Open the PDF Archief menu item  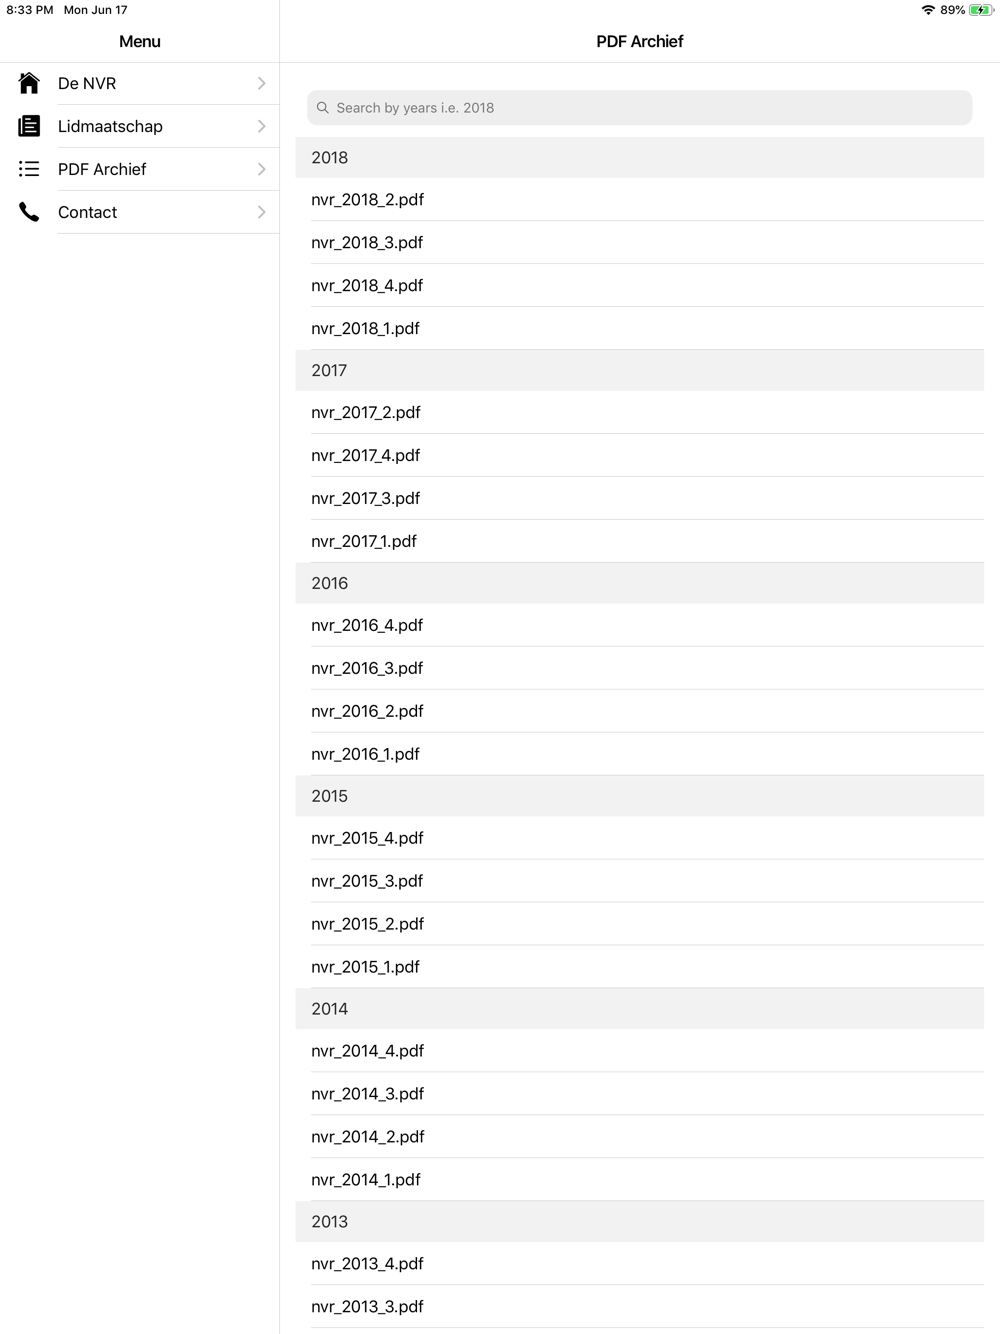[x=140, y=169]
